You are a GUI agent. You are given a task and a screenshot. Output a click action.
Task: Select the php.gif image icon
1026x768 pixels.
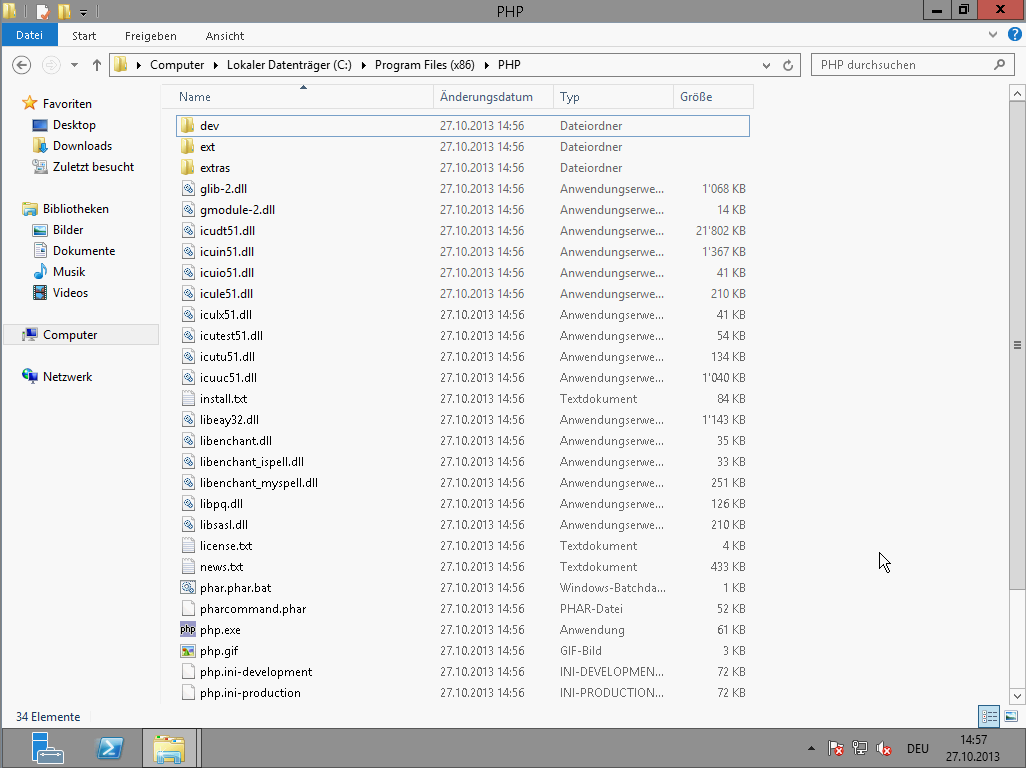[x=188, y=650]
